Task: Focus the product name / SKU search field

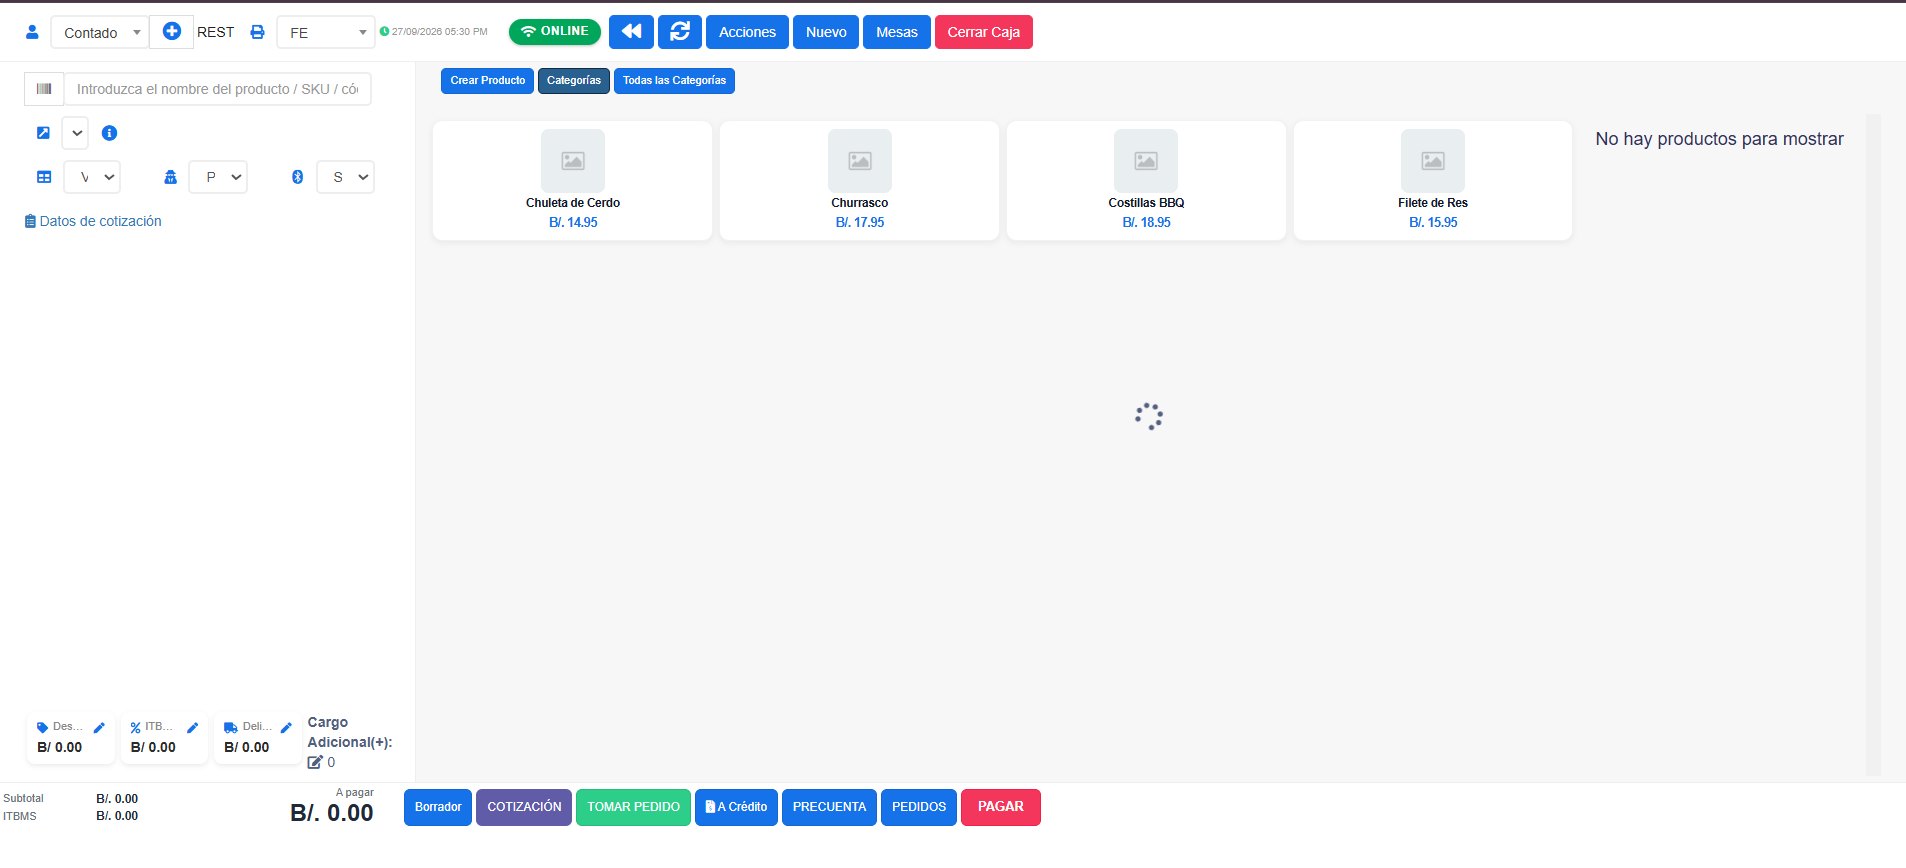Action: tap(218, 89)
